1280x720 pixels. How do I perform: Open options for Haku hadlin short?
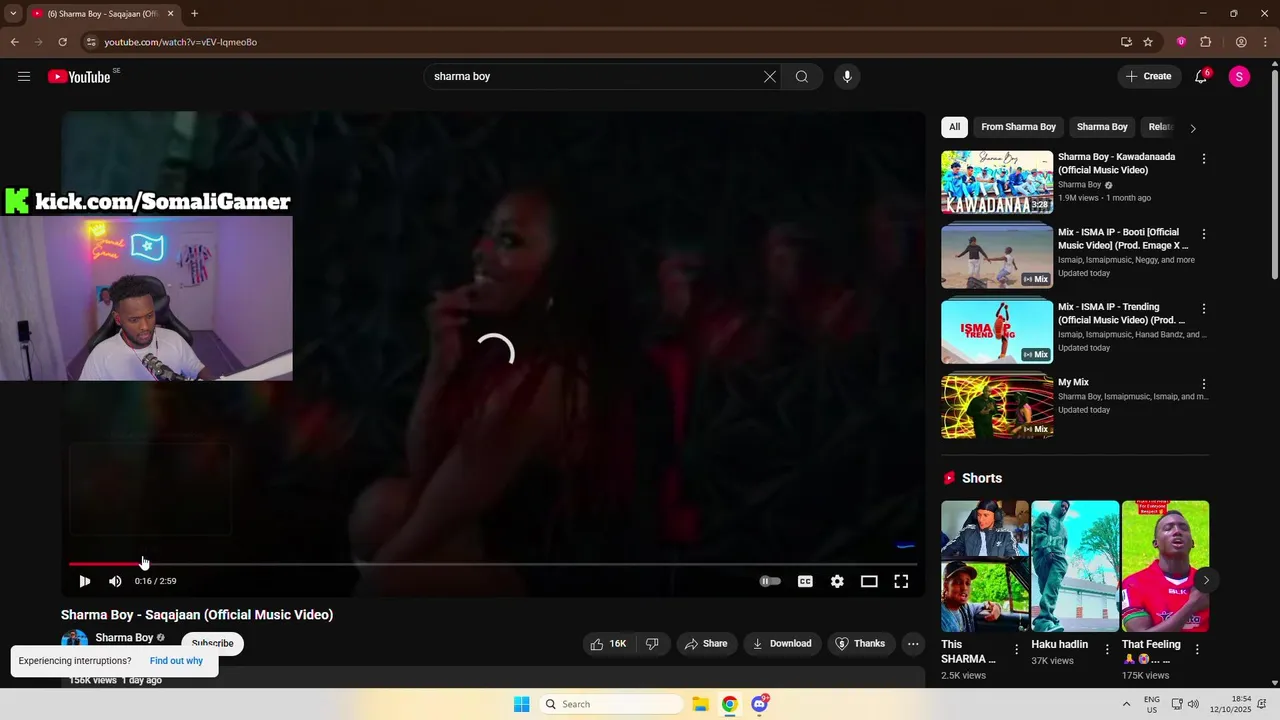(1107, 649)
